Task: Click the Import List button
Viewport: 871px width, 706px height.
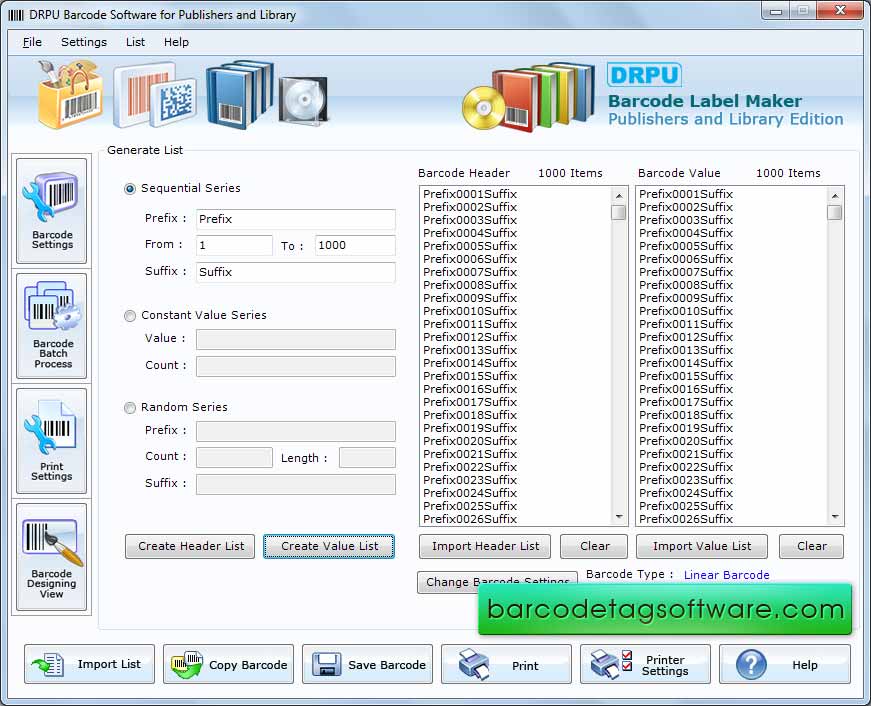Action: [89, 665]
